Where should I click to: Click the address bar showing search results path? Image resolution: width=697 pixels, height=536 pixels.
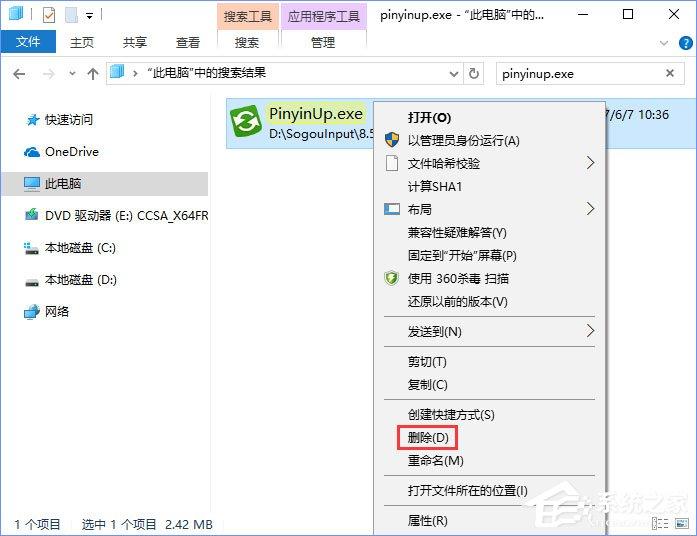tap(284, 73)
